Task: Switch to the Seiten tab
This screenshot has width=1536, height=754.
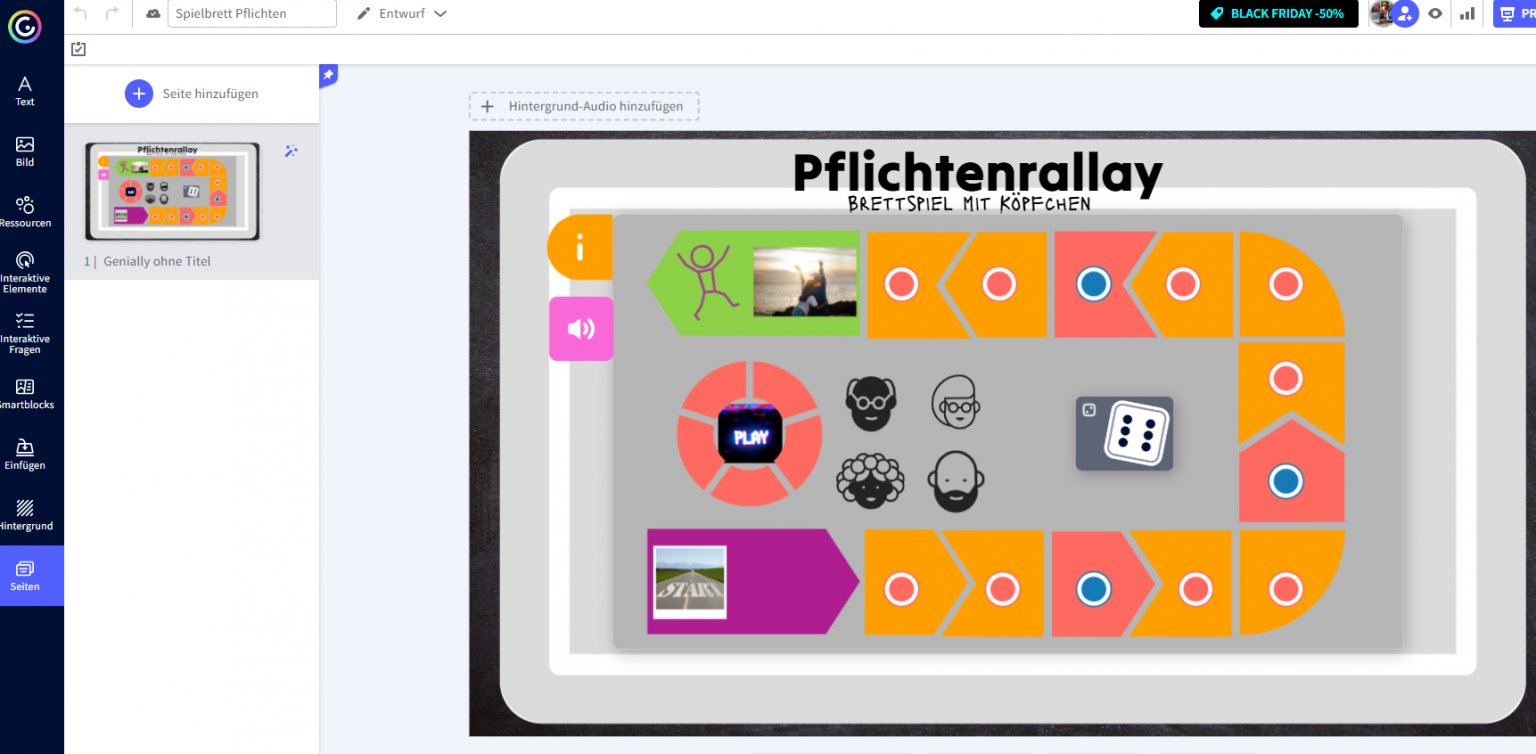Action: (x=24, y=575)
